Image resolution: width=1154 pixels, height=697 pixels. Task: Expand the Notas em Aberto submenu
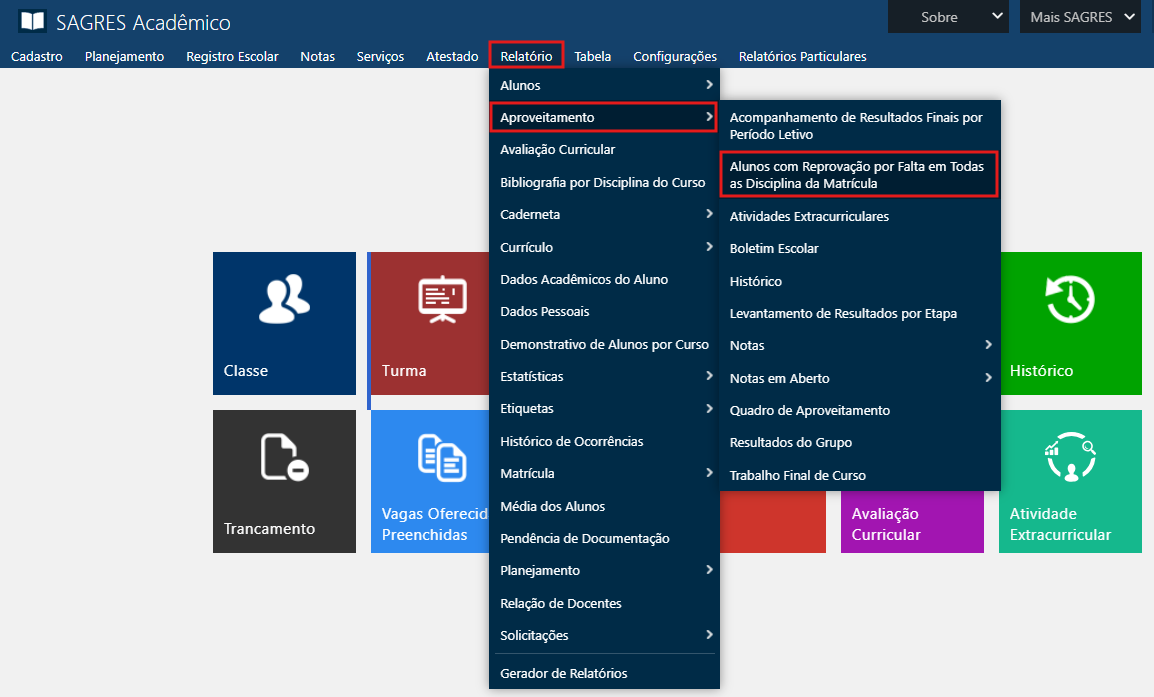coord(860,378)
